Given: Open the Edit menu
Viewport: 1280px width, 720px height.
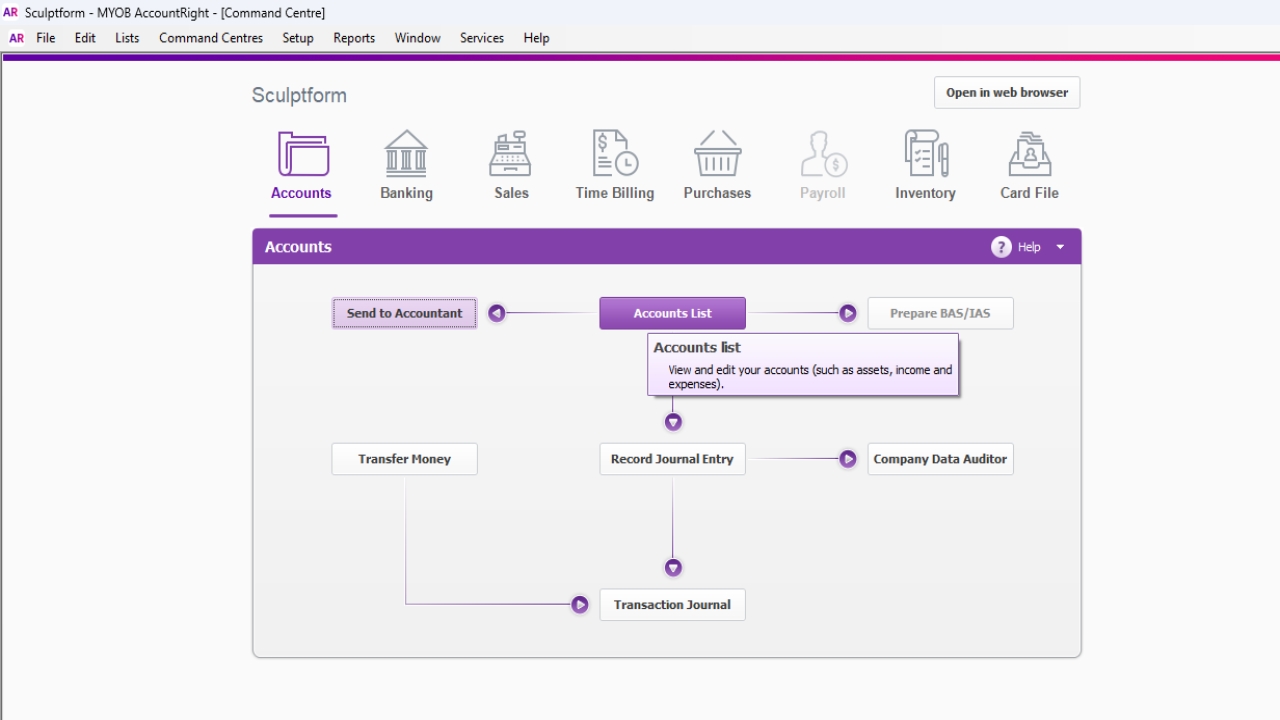Looking at the screenshot, I should (85, 38).
